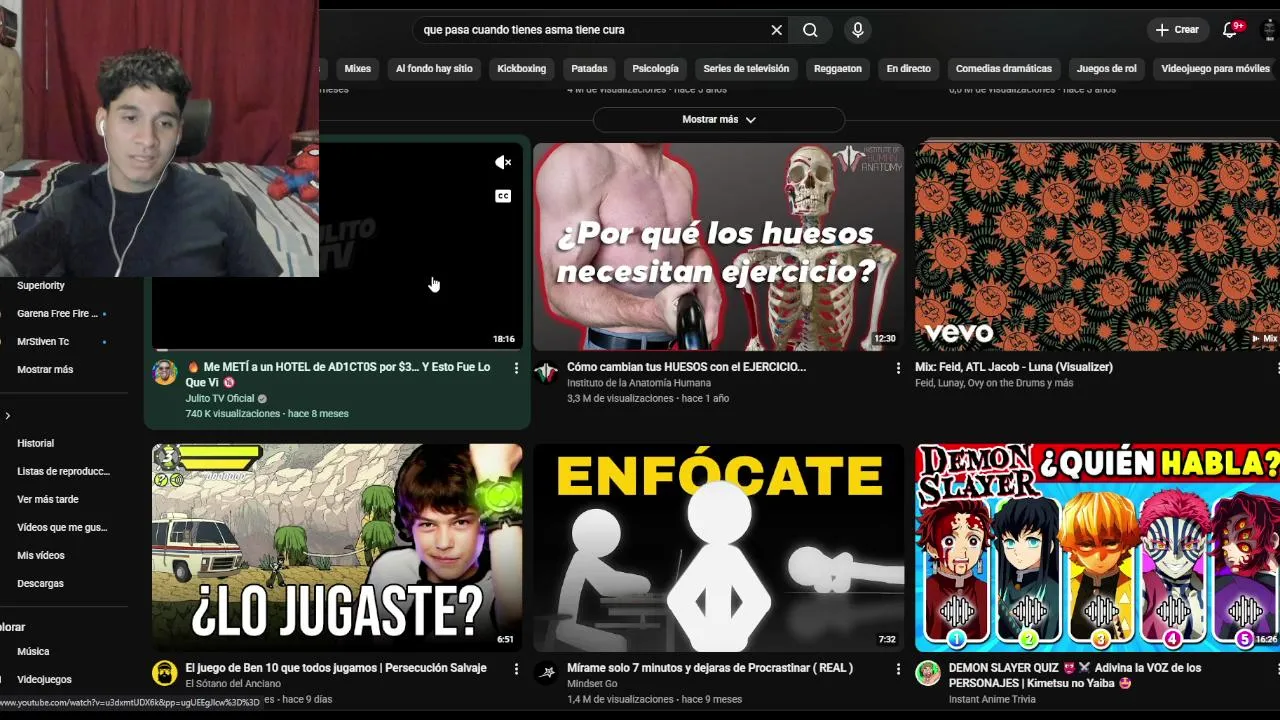
Task: Open the notifications bell
Action: (x=1230, y=30)
